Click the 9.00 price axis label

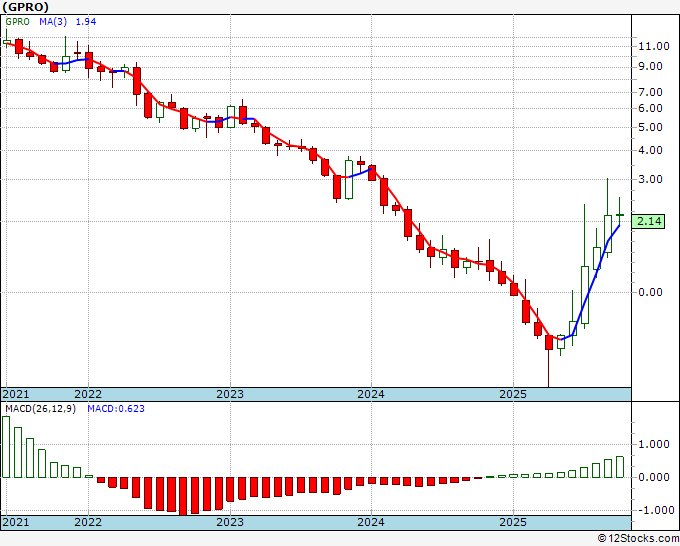[650, 66]
